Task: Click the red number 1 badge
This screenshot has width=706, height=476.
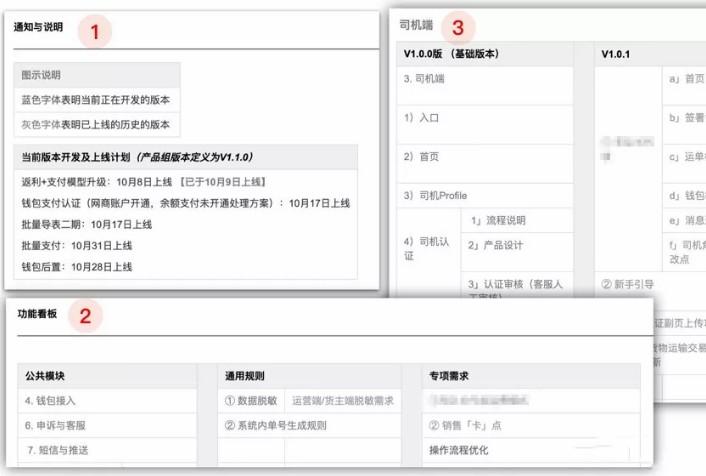Action: [95, 32]
